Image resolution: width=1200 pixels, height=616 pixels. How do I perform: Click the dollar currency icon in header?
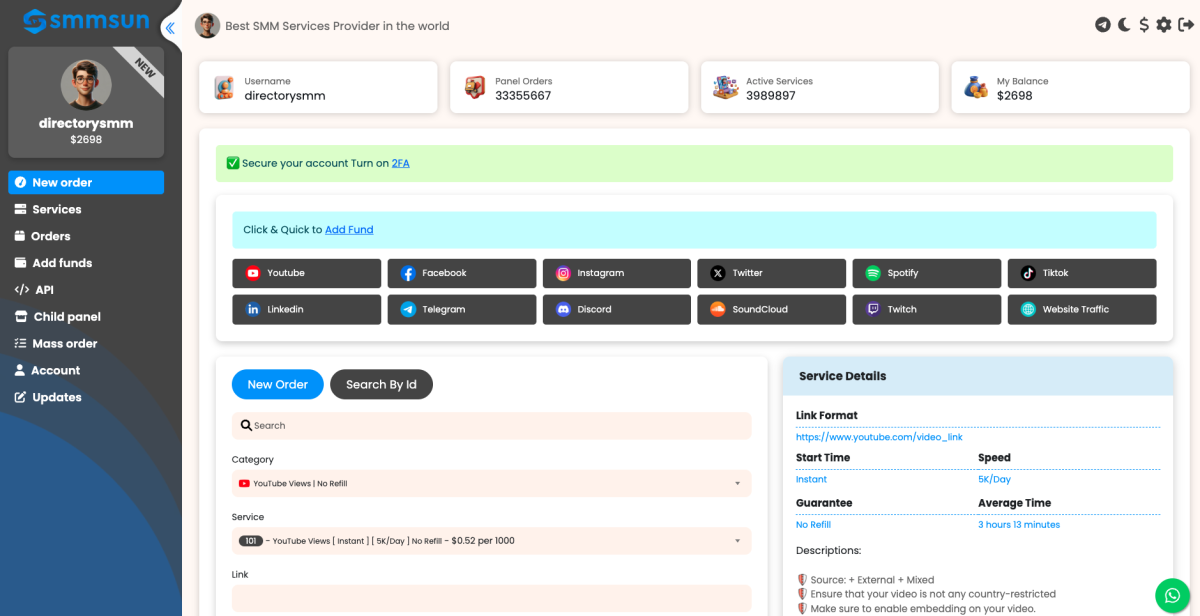click(1144, 25)
